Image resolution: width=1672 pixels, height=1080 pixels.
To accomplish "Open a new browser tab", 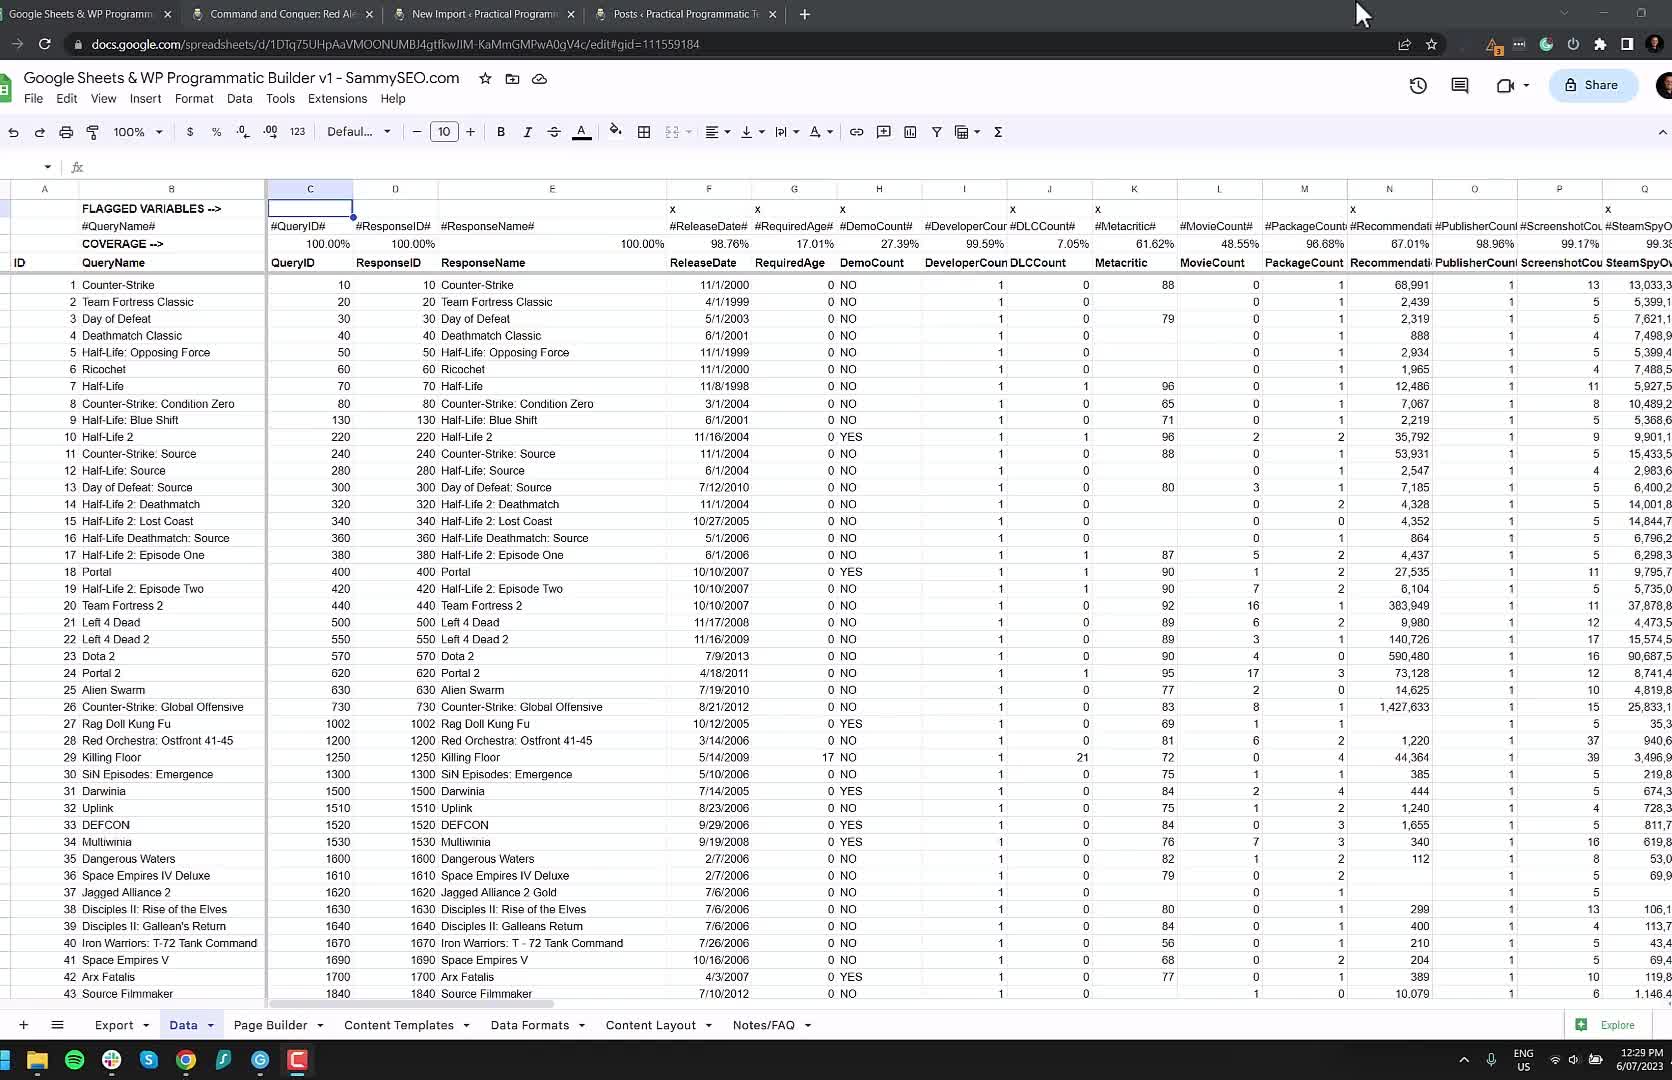I will (x=805, y=14).
